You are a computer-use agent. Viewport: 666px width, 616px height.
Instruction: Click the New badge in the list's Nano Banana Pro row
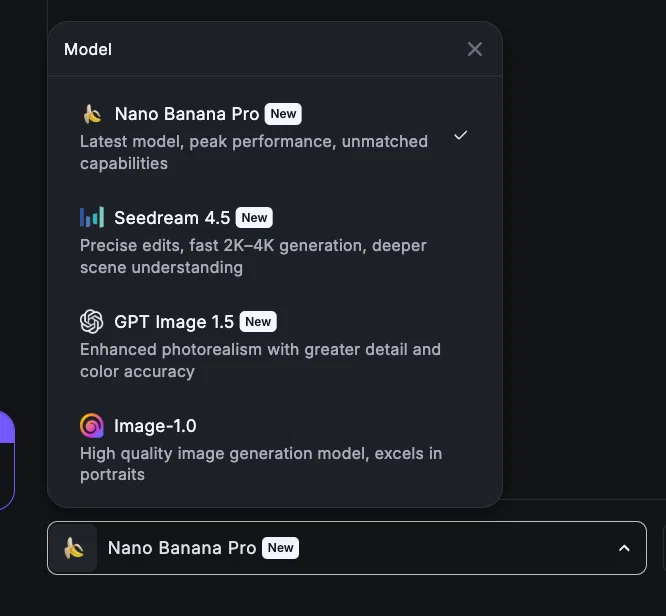(283, 114)
